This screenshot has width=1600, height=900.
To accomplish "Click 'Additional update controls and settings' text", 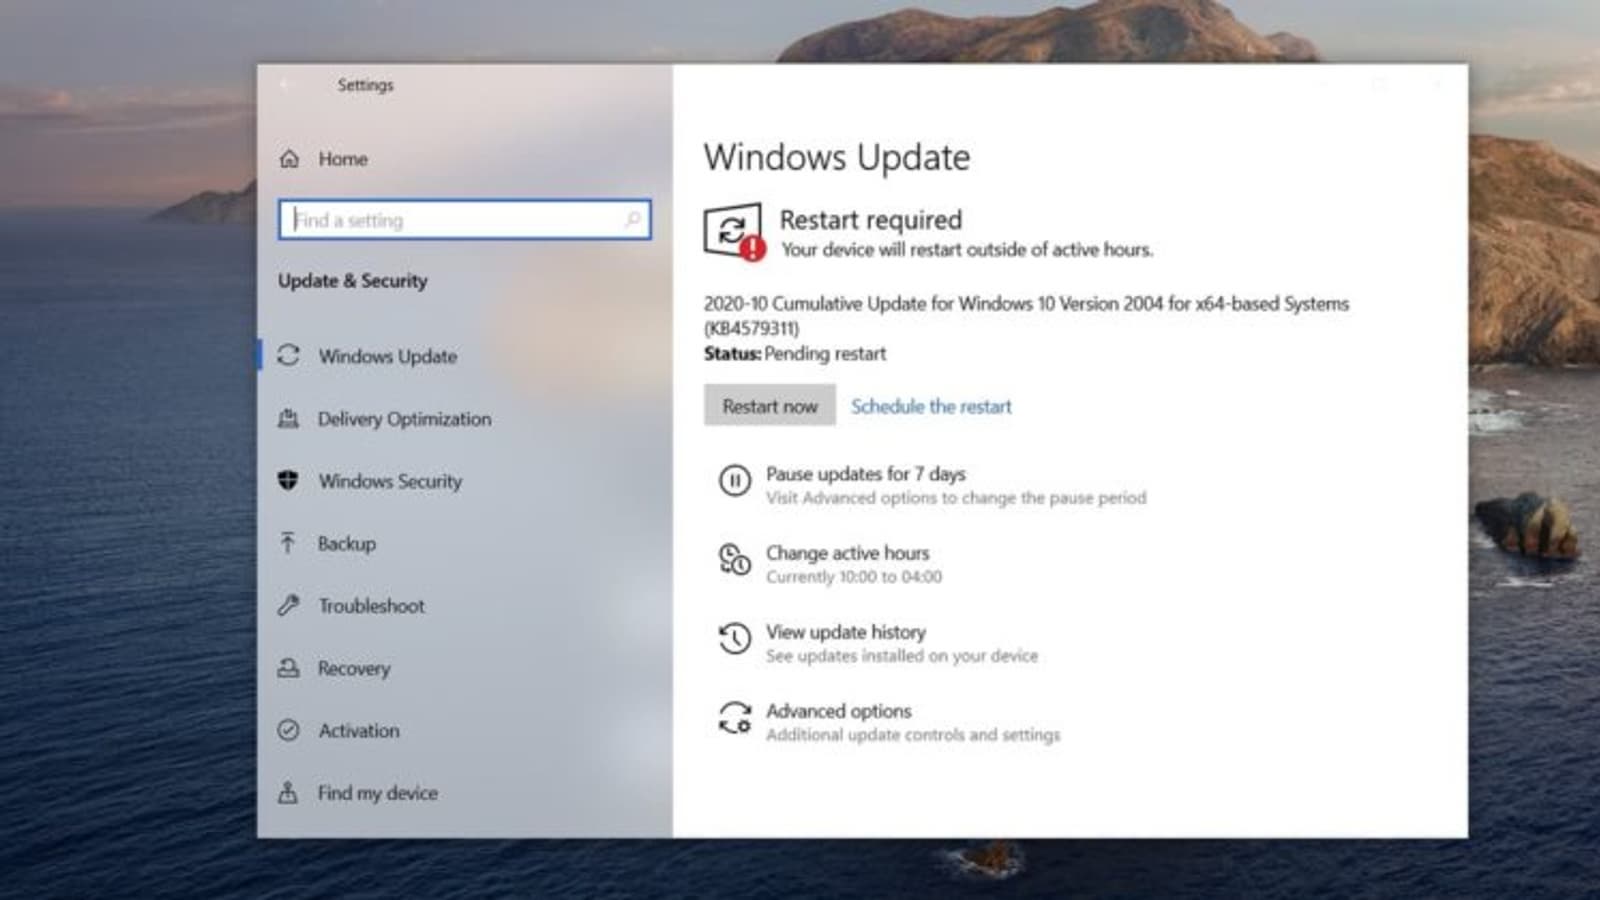I will (x=913, y=735).
